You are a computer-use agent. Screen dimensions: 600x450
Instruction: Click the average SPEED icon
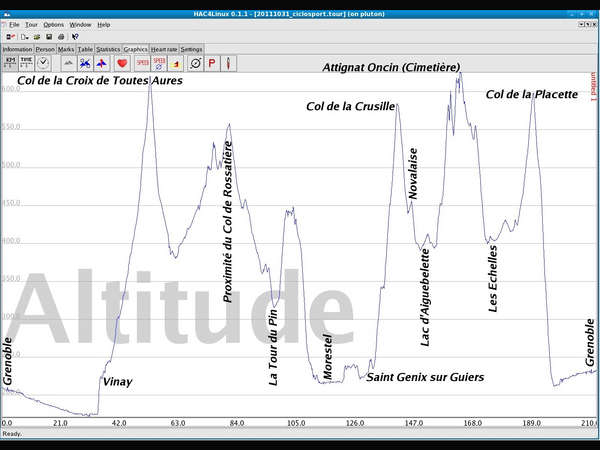161,62
